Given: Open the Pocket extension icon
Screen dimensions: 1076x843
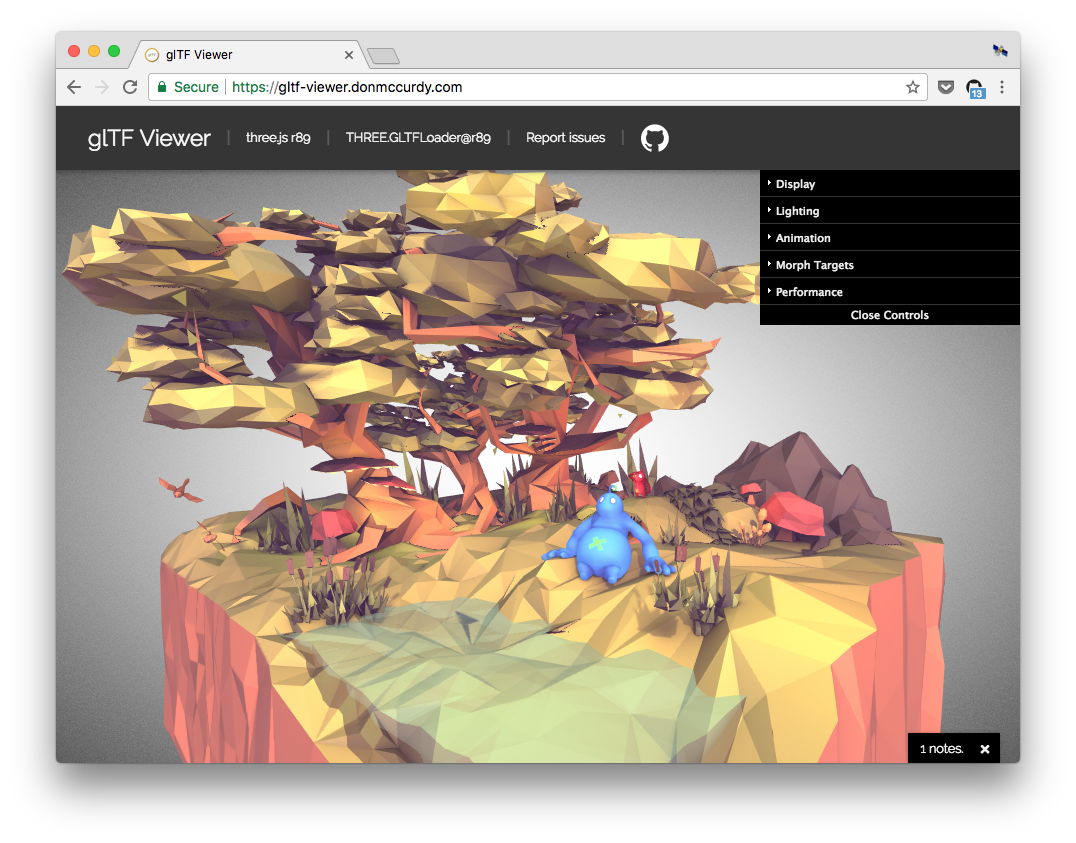Looking at the screenshot, I should (946, 87).
